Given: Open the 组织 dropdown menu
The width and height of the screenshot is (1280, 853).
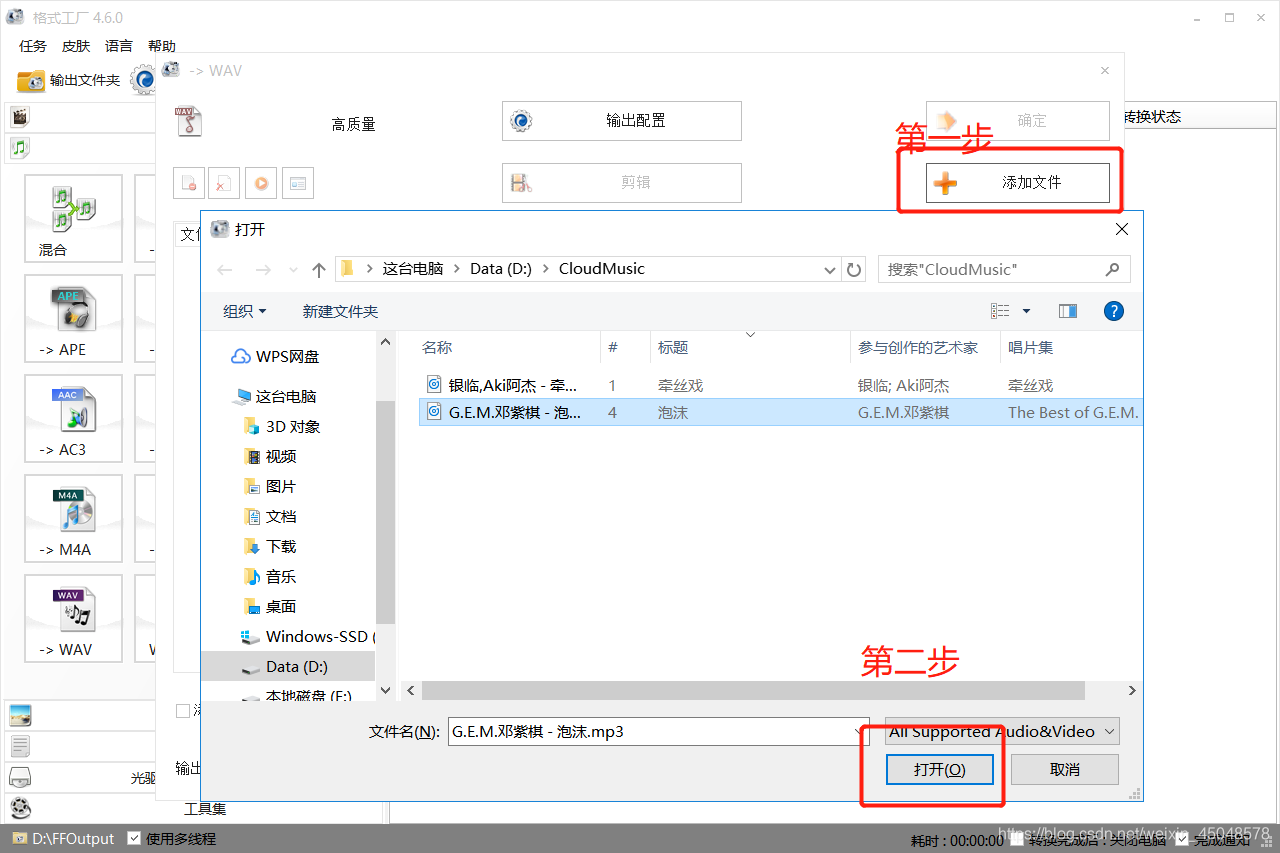Looking at the screenshot, I should click(245, 311).
